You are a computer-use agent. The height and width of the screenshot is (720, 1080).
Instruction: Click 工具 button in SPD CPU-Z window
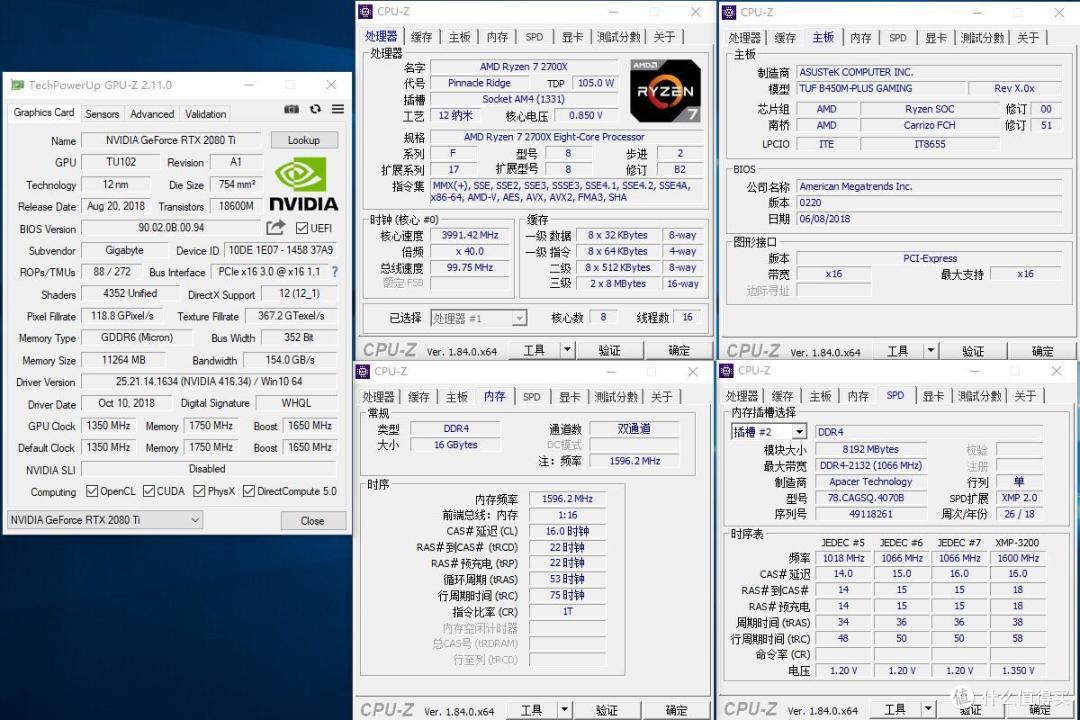point(895,709)
